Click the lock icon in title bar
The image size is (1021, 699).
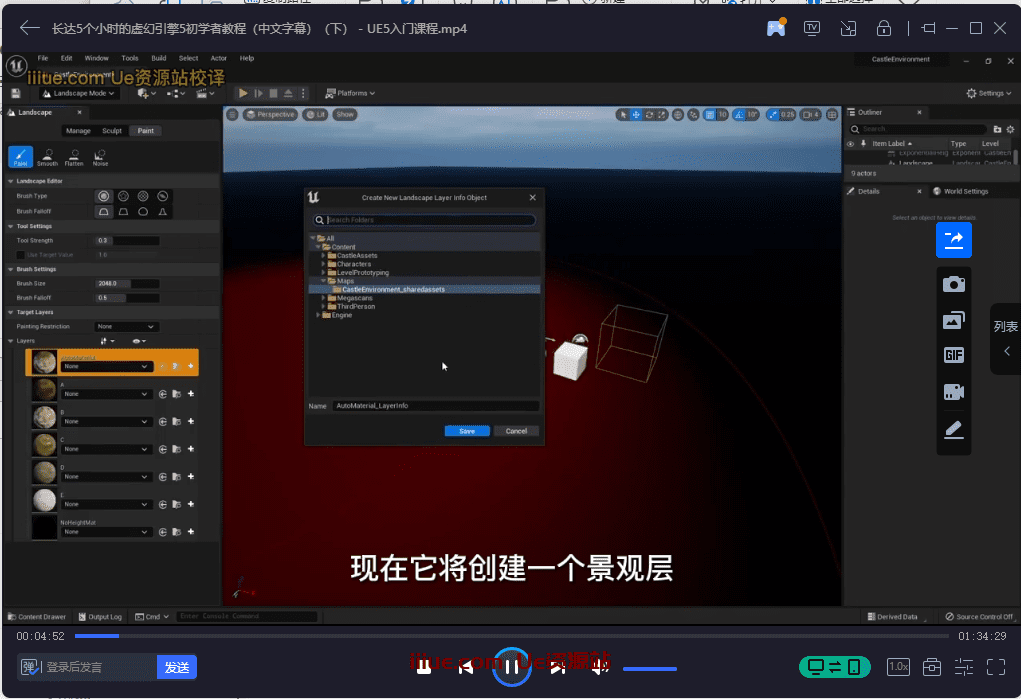pyautogui.click(x=883, y=28)
